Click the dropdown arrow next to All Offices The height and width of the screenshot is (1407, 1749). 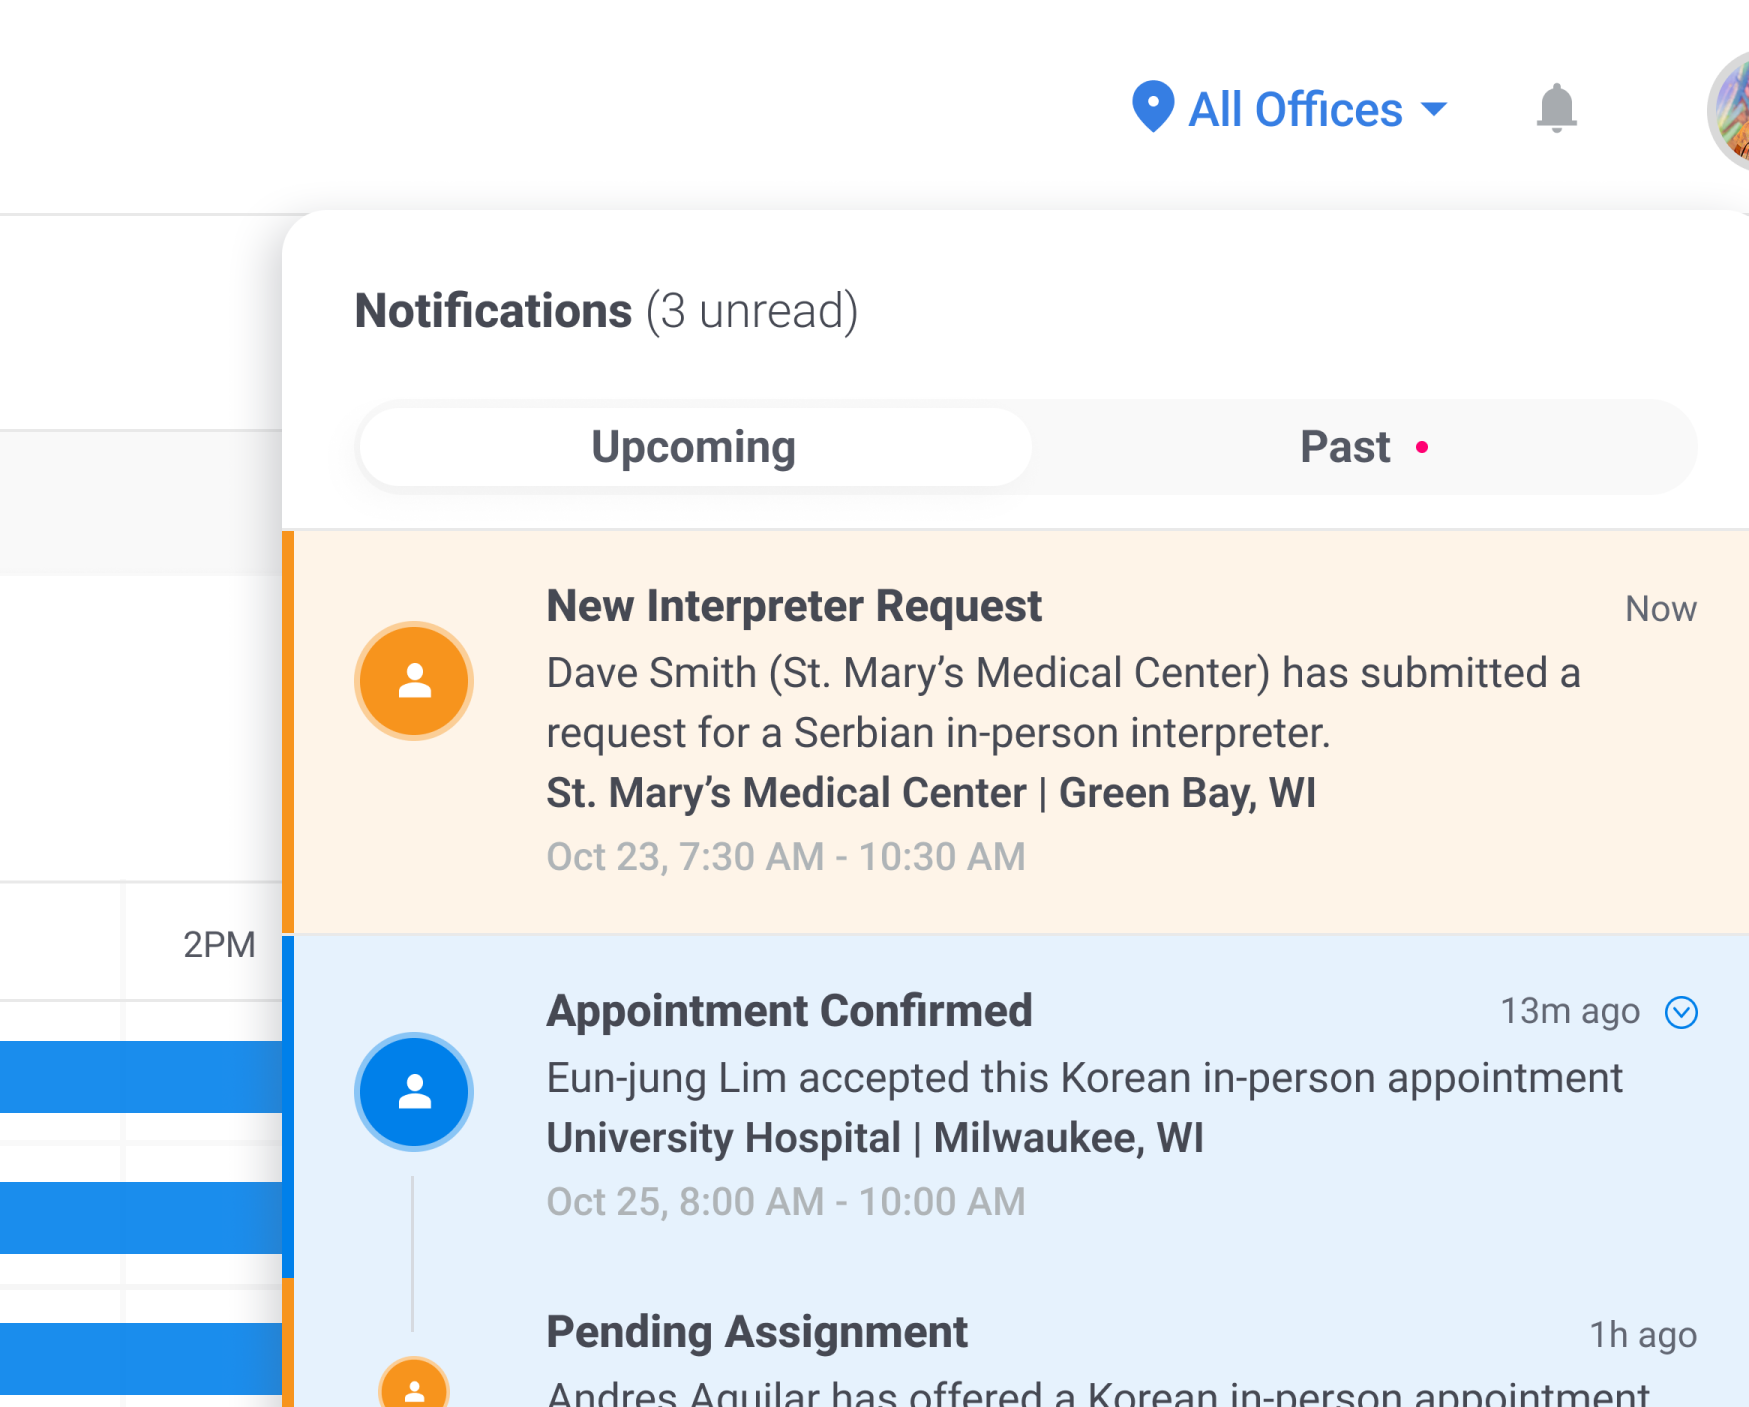click(x=1435, y=110)
